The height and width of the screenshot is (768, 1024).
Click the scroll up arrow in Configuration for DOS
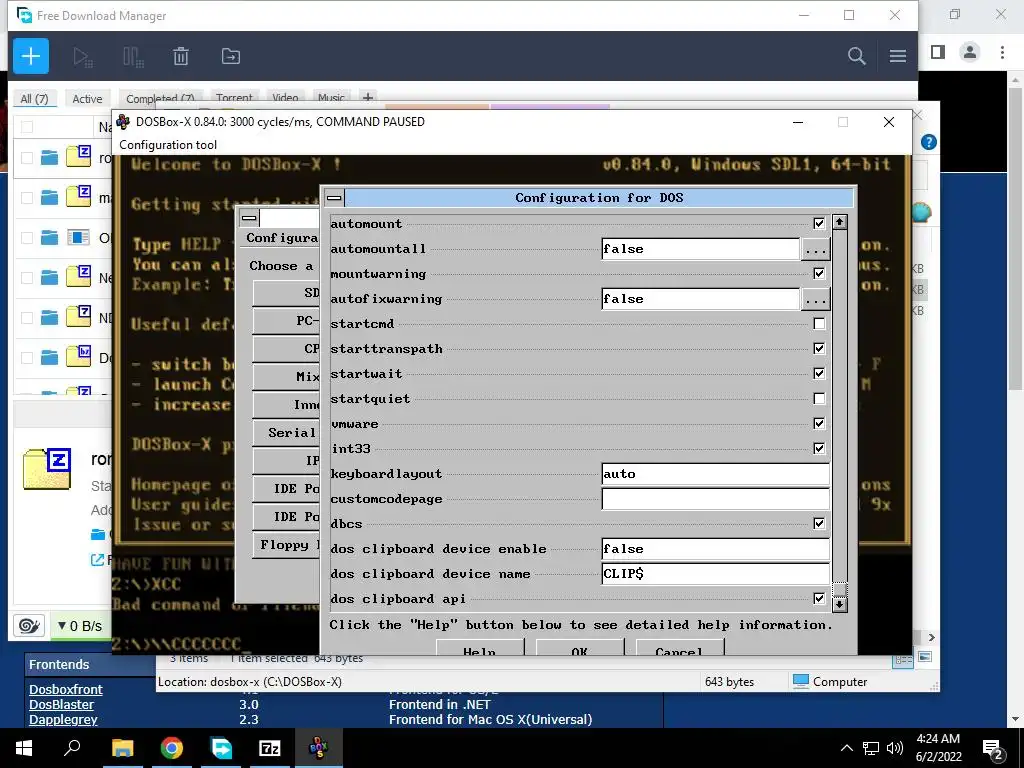coord(840,222)
